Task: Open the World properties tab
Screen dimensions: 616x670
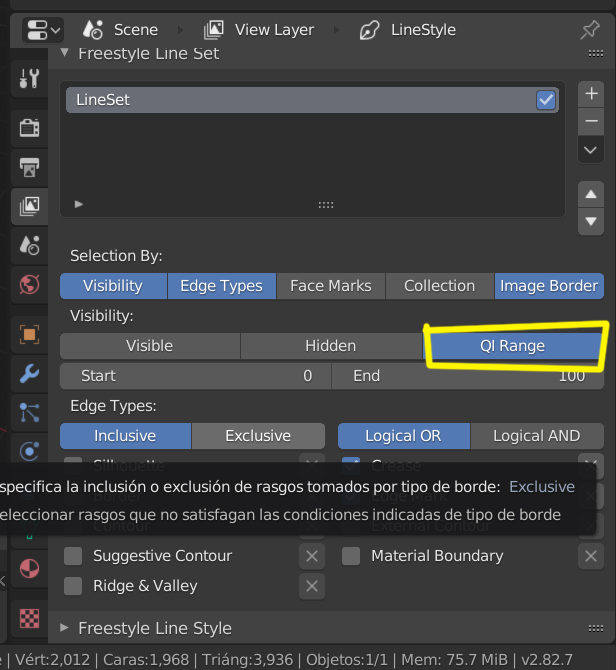Action: click(29, 285)
